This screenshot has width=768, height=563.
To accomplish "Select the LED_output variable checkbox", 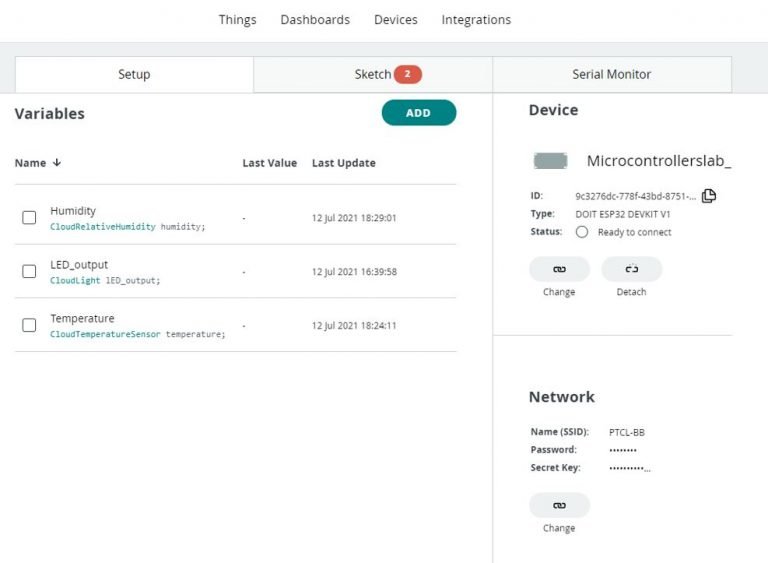I will click(x=29, y=271).
